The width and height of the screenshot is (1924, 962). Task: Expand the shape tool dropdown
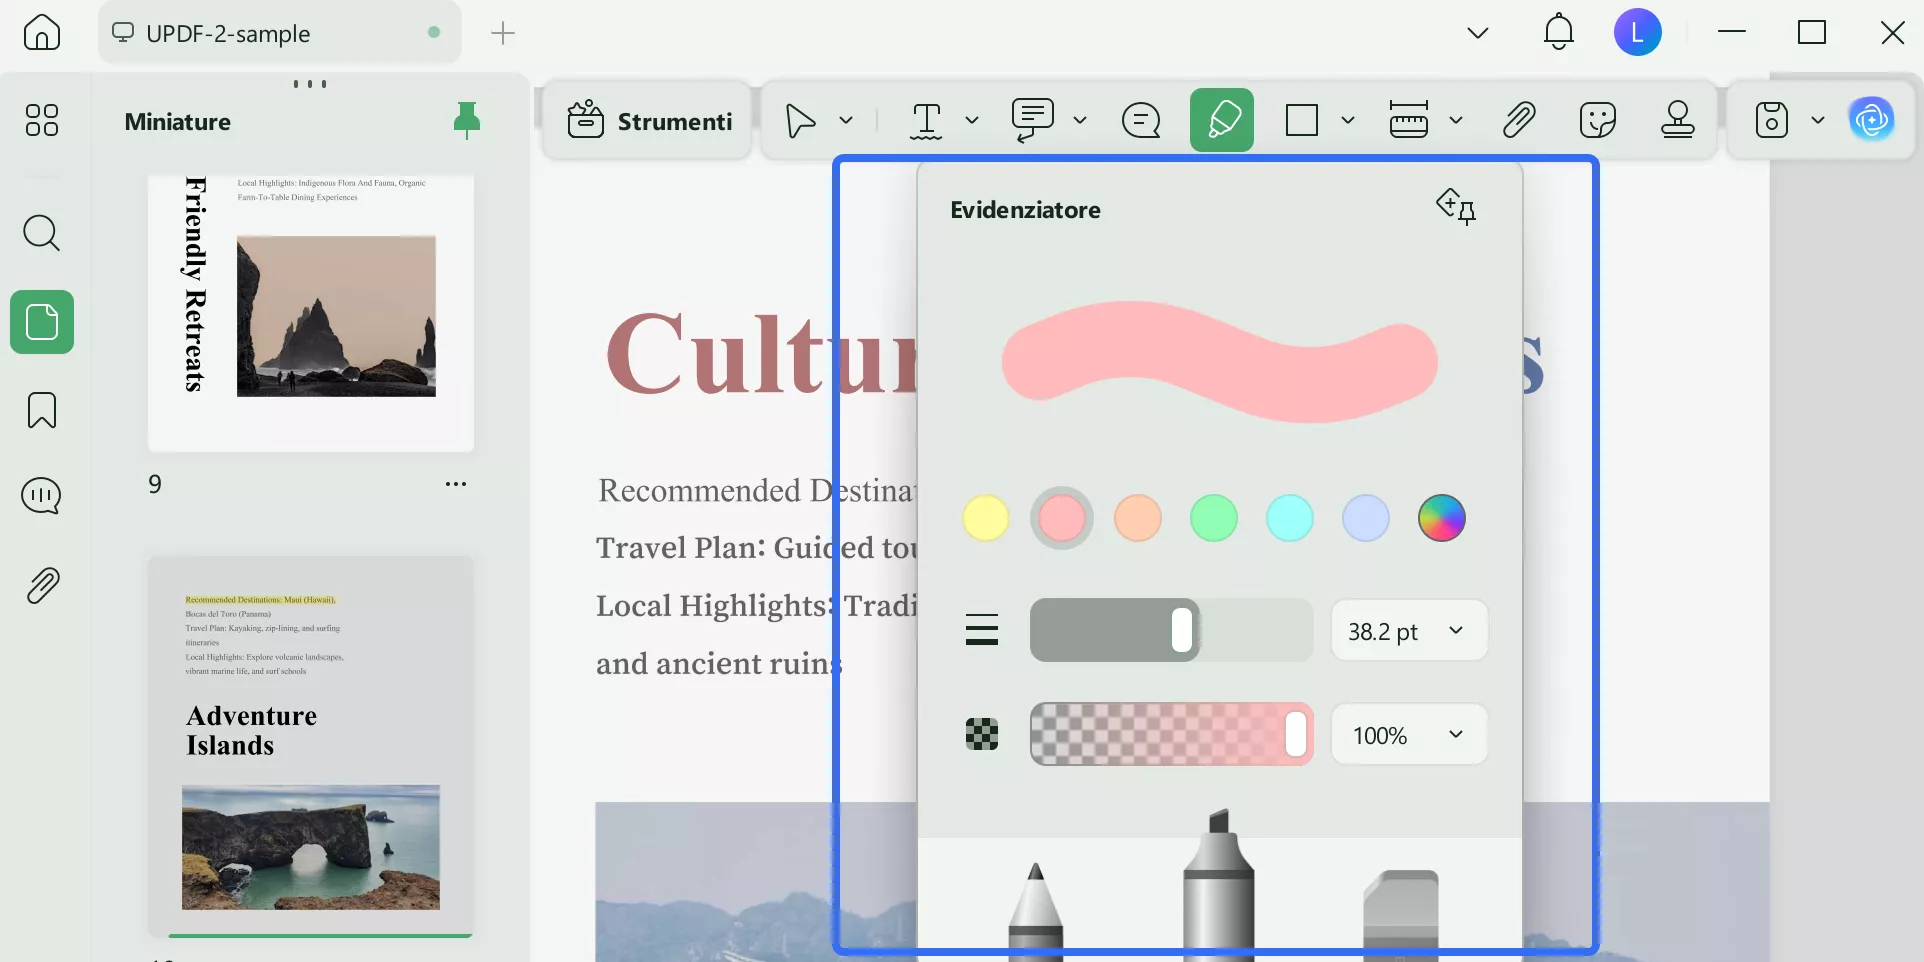1348,121
